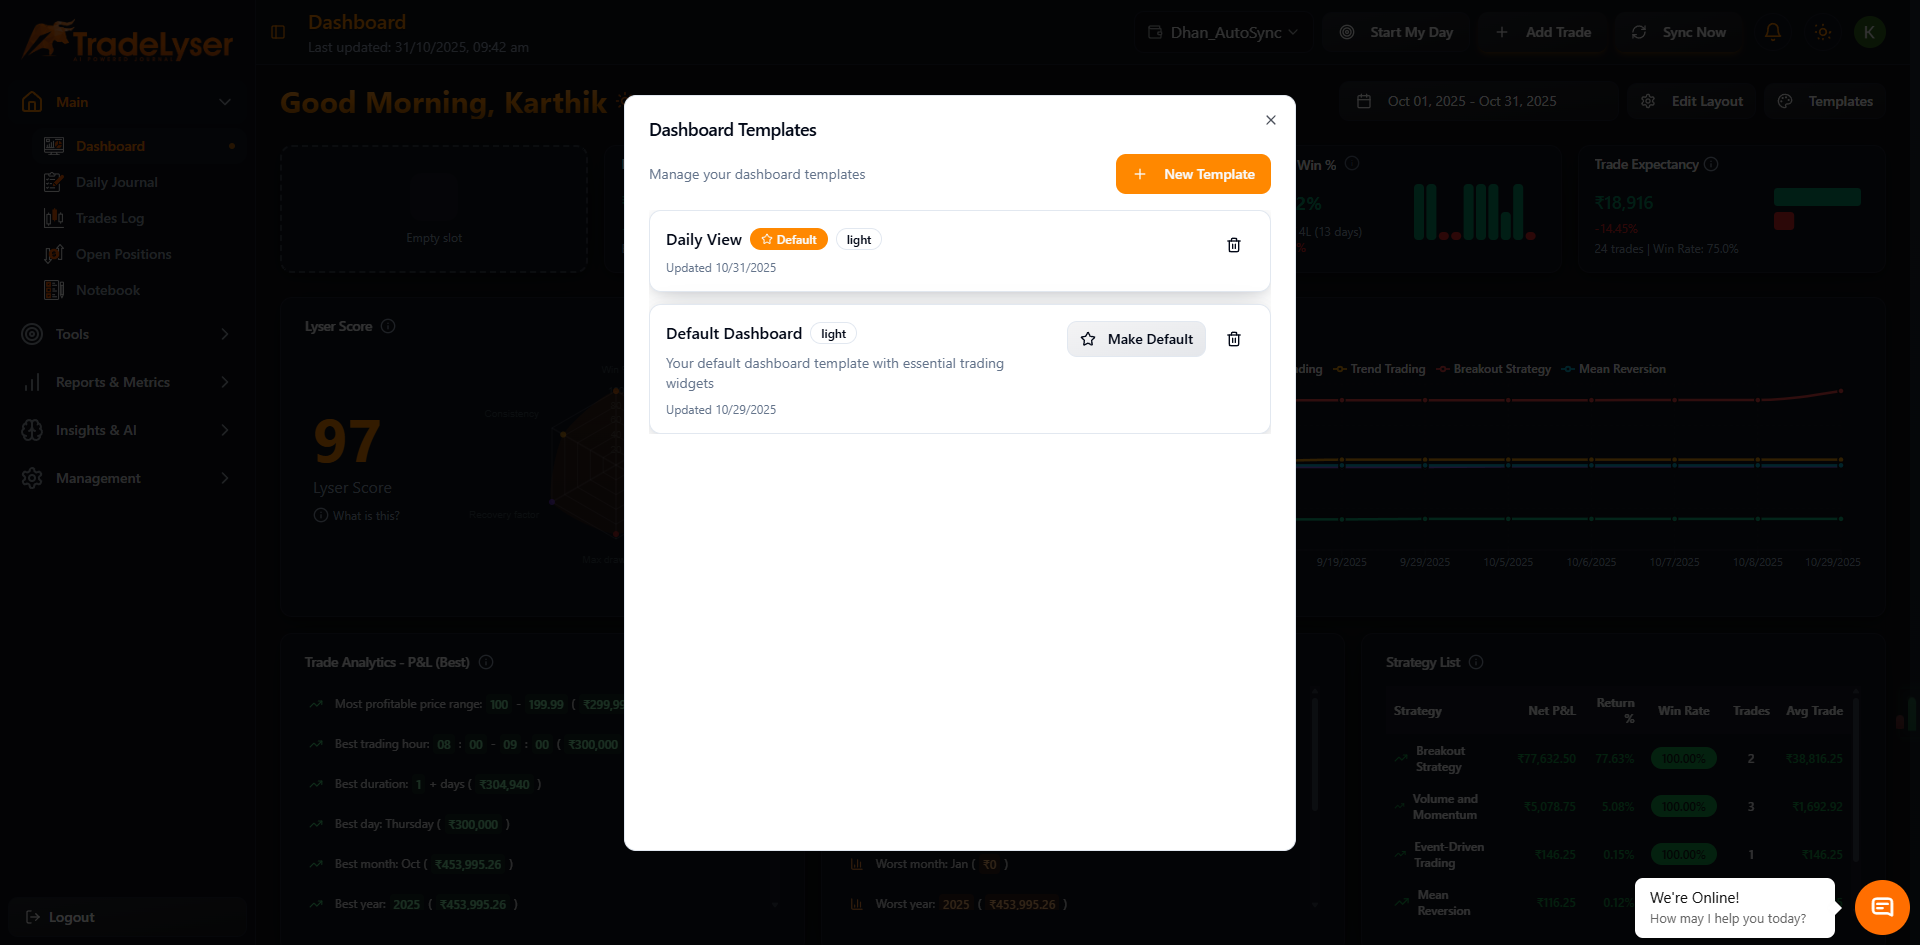1920x945 pixels.
Task: Delete the Default Dashboard template
Action: [x=1233, y=339]
